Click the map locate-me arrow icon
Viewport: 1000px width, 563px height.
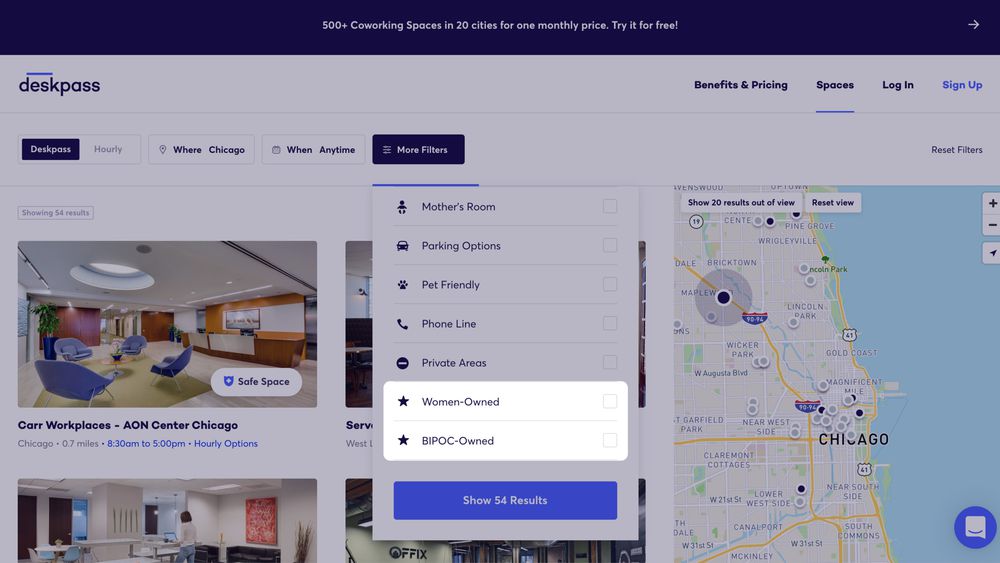click(992, 254)
